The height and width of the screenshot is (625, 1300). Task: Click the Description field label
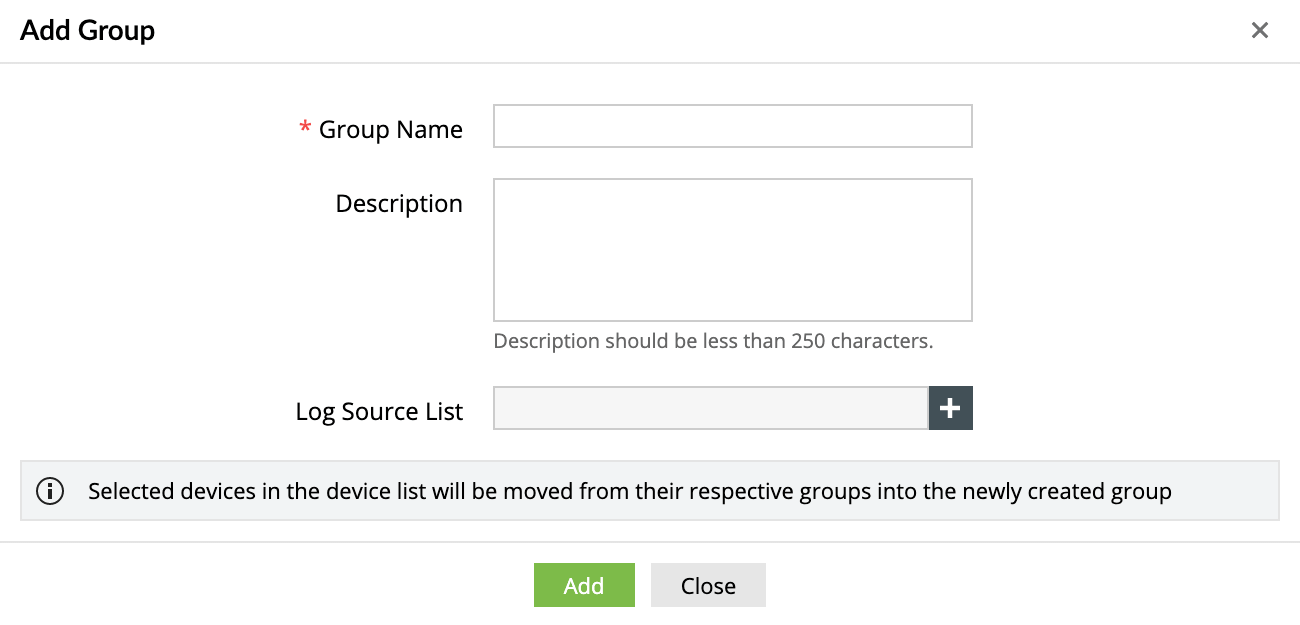point(398,203)
